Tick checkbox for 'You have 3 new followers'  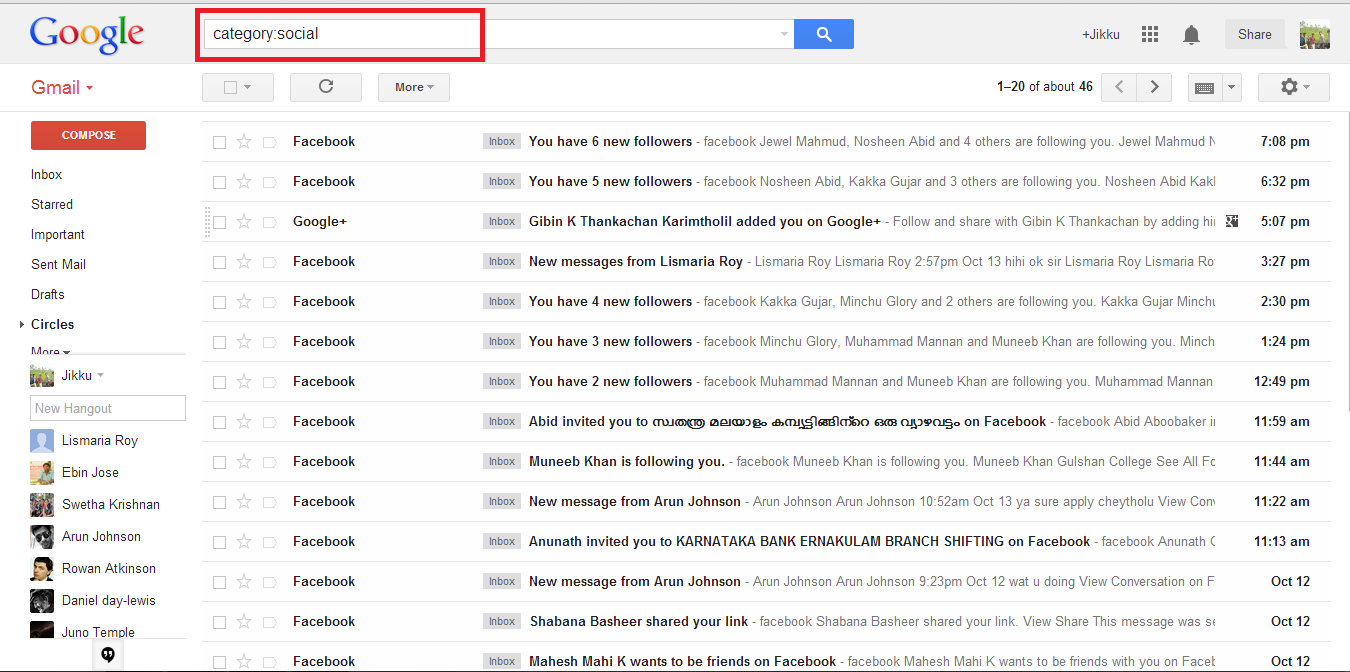(x=219, y=342)
